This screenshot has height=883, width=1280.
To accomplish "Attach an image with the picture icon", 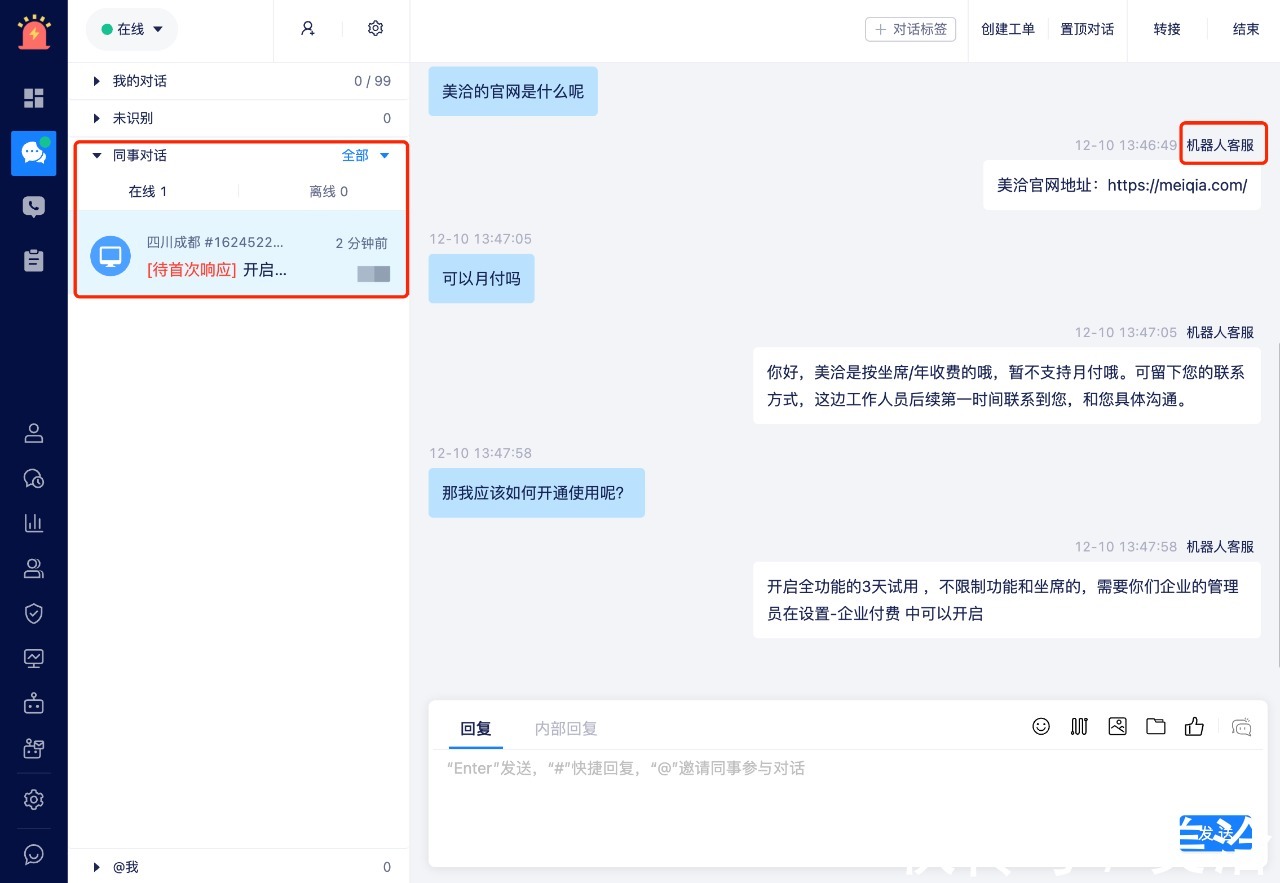I will pos(1118,727).
